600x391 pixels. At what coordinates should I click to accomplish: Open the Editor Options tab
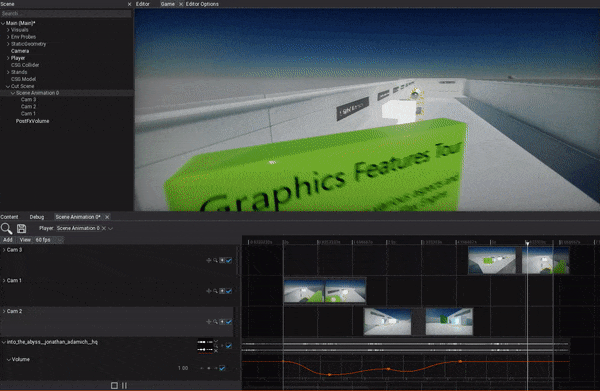[x=202, y=4]
